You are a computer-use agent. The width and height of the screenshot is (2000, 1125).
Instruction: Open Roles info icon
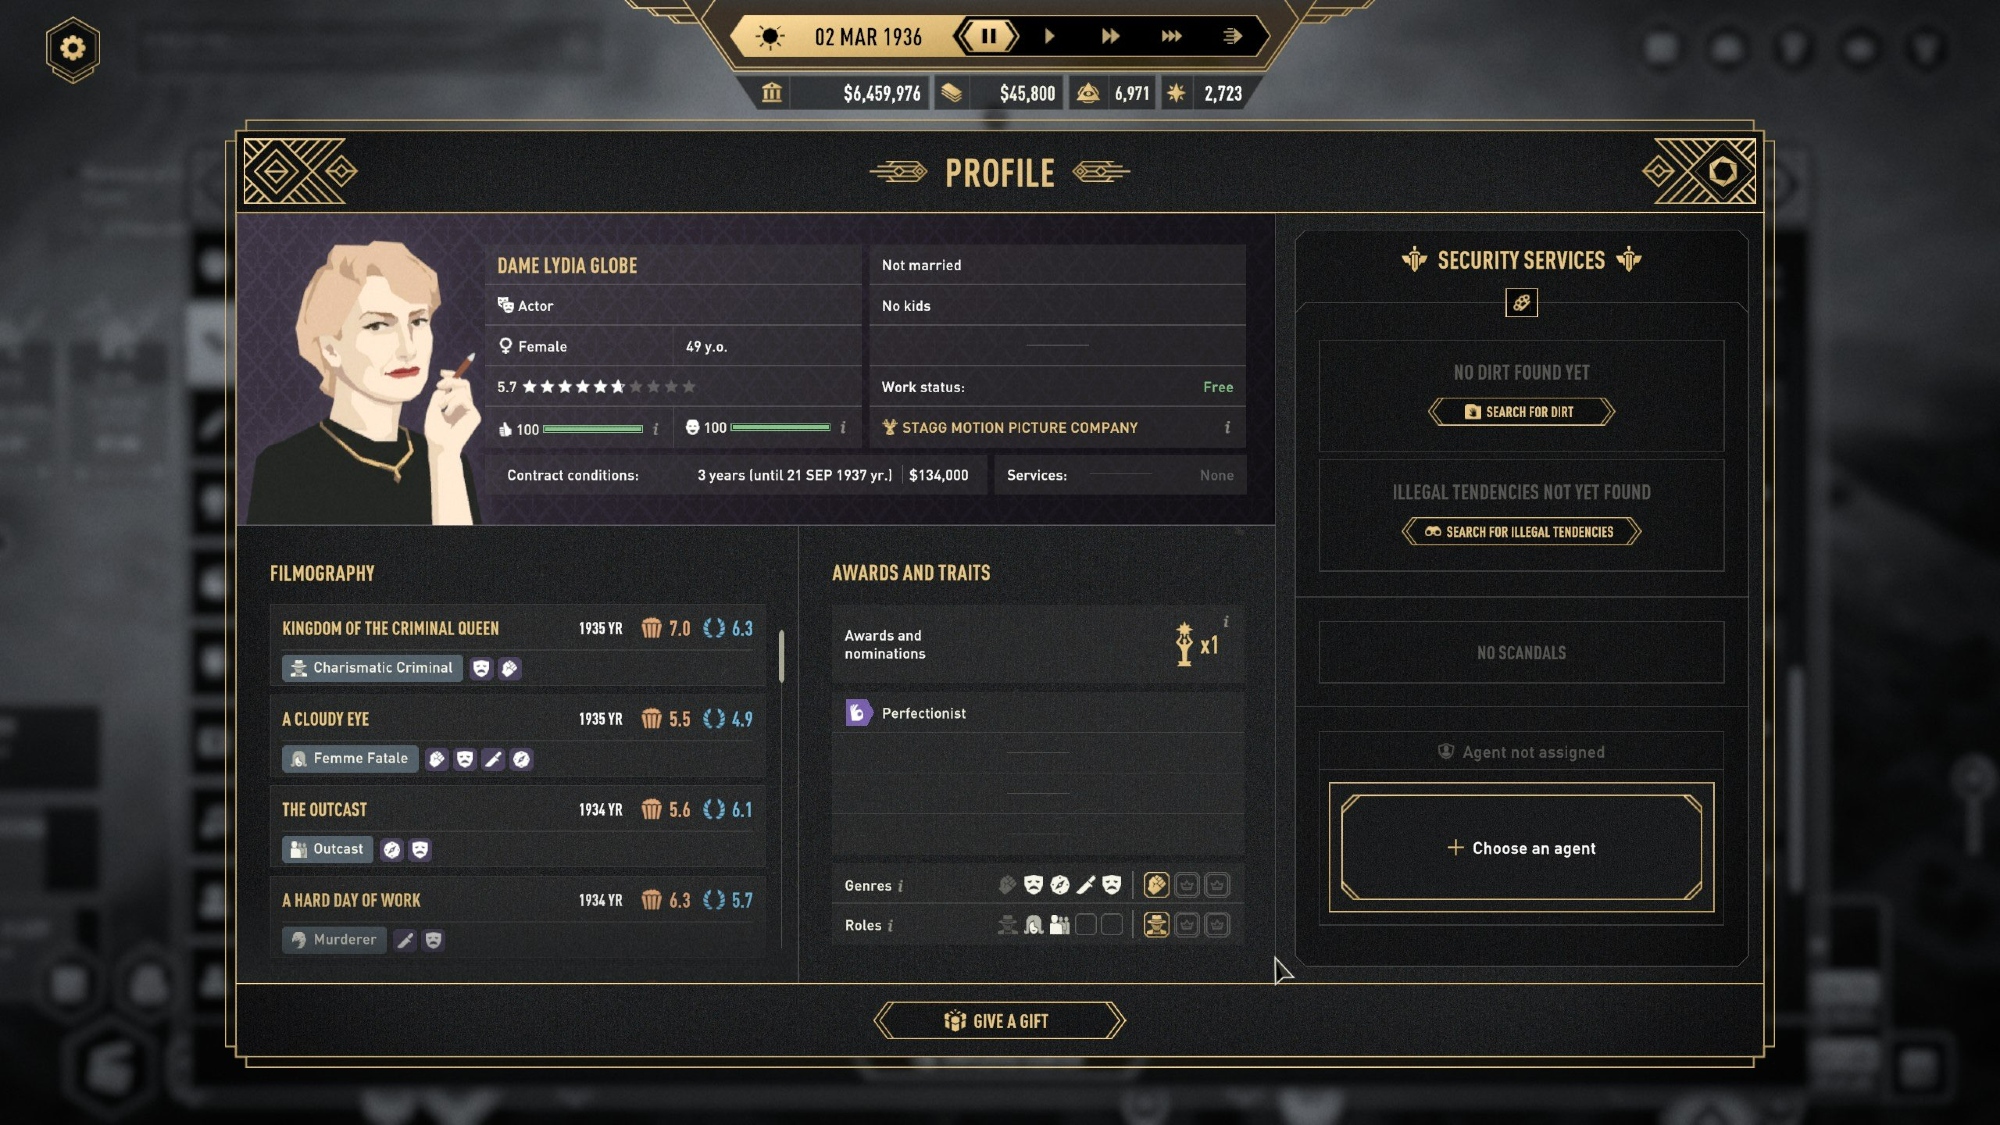pyautogui.click(x=890, y=926)
